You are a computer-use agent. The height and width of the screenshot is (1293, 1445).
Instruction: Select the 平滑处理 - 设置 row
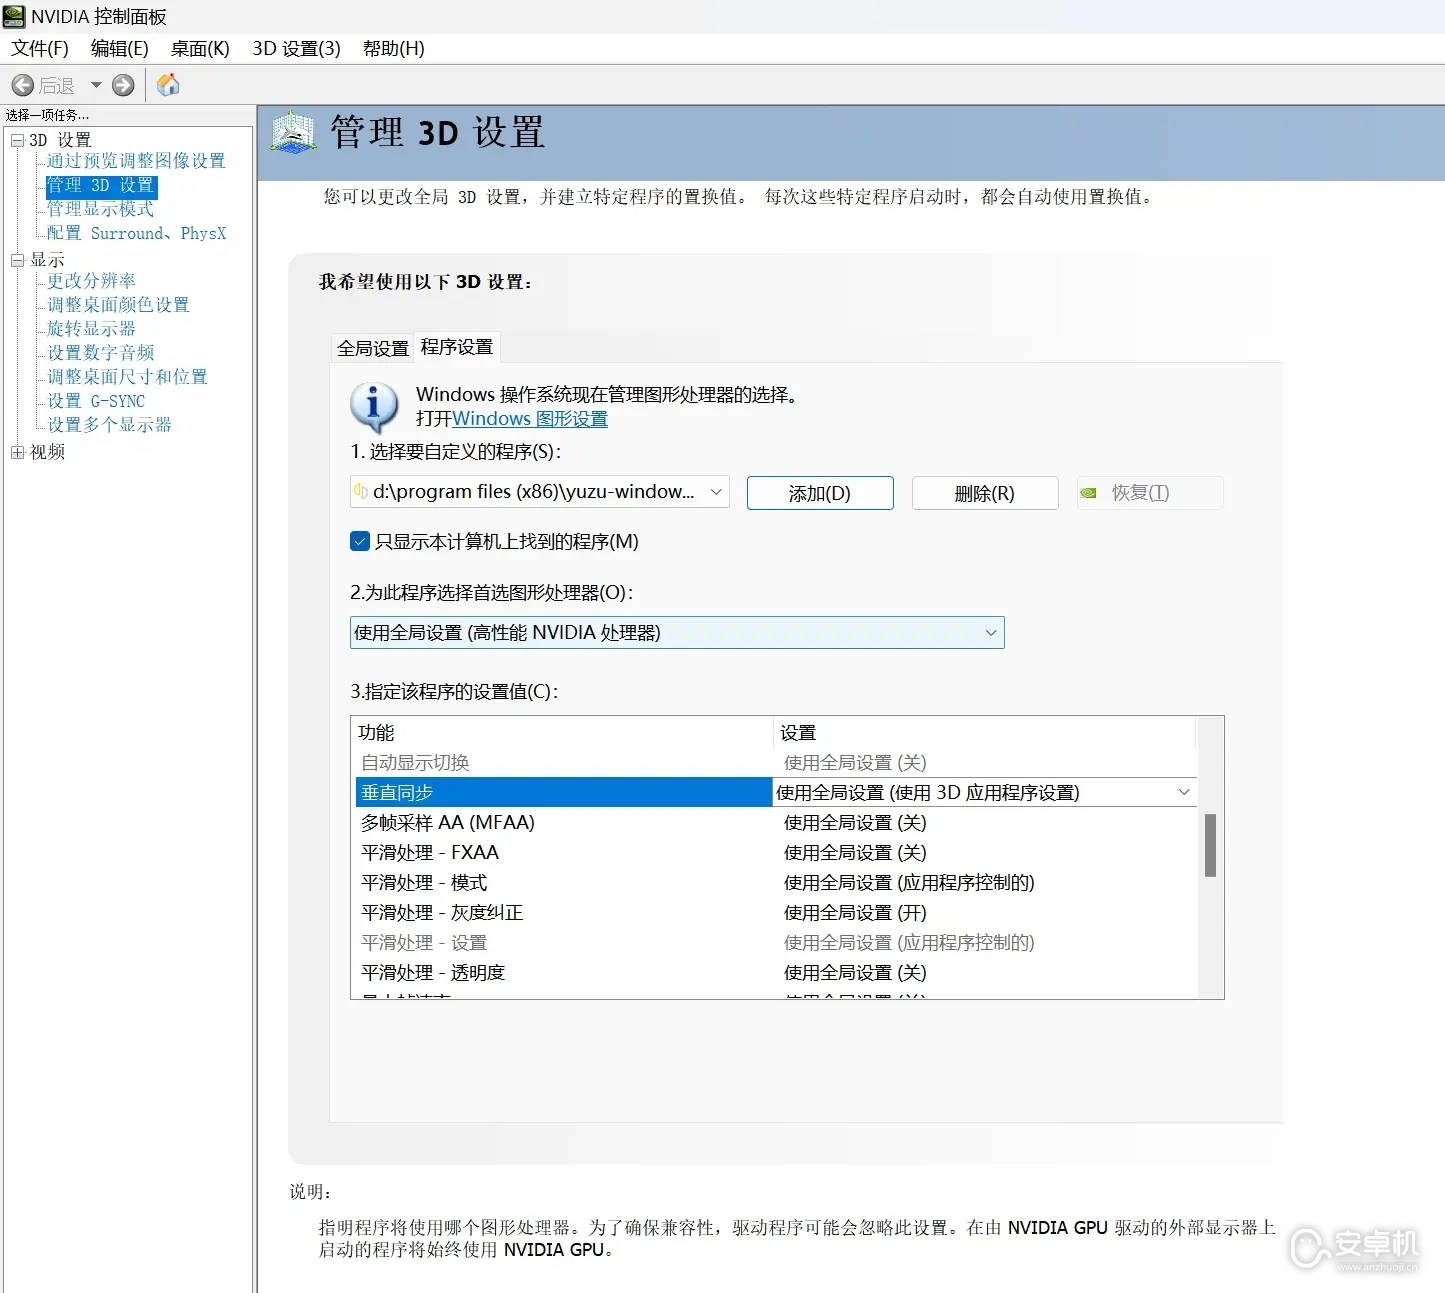pos(776,942)
